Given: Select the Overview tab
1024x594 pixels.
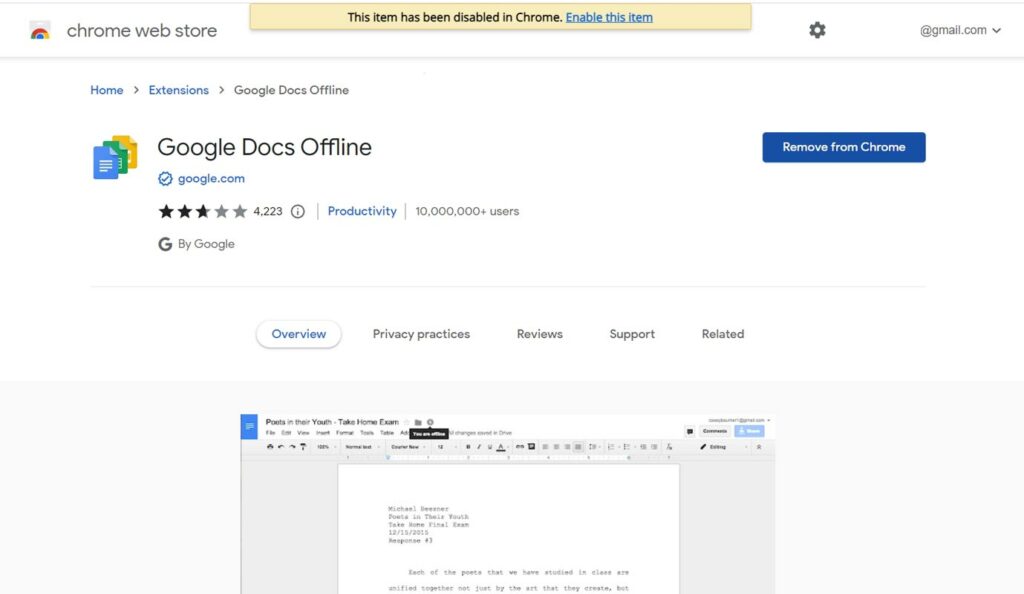Looking at the screenshot, I should click(x=298, y=334).
